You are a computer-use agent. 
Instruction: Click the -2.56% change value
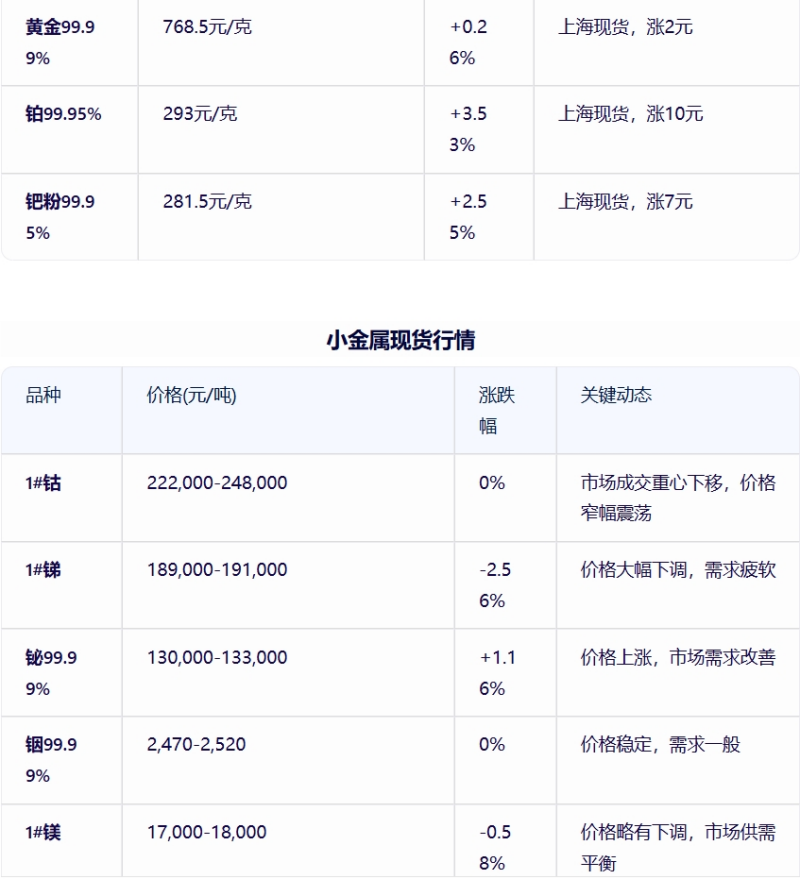tap(495, 585)
